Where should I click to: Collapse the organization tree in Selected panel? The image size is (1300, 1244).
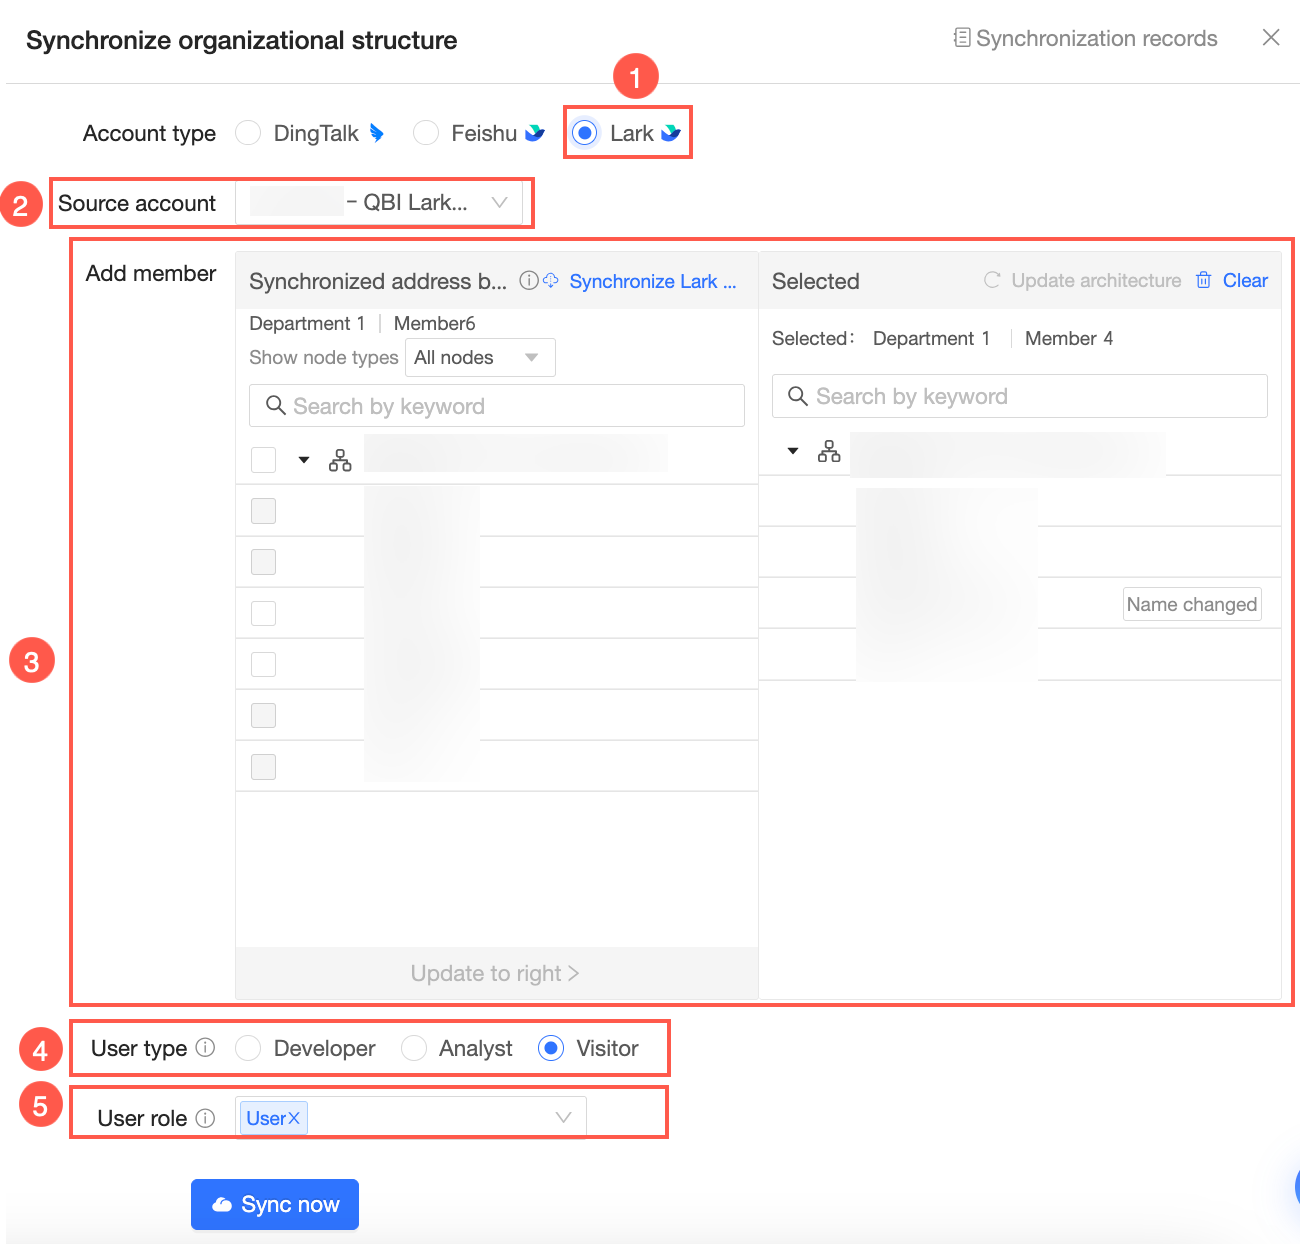(793, 452)
